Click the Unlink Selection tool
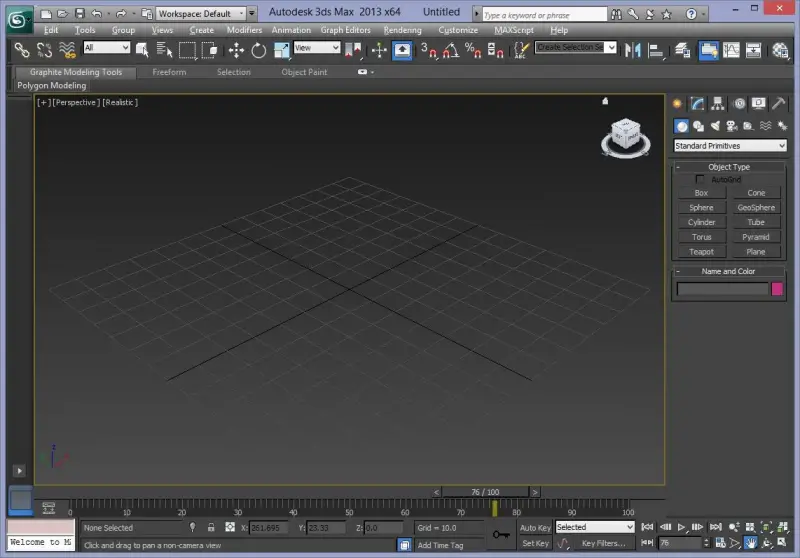The image size is (800, 558). tap(44, 50)
